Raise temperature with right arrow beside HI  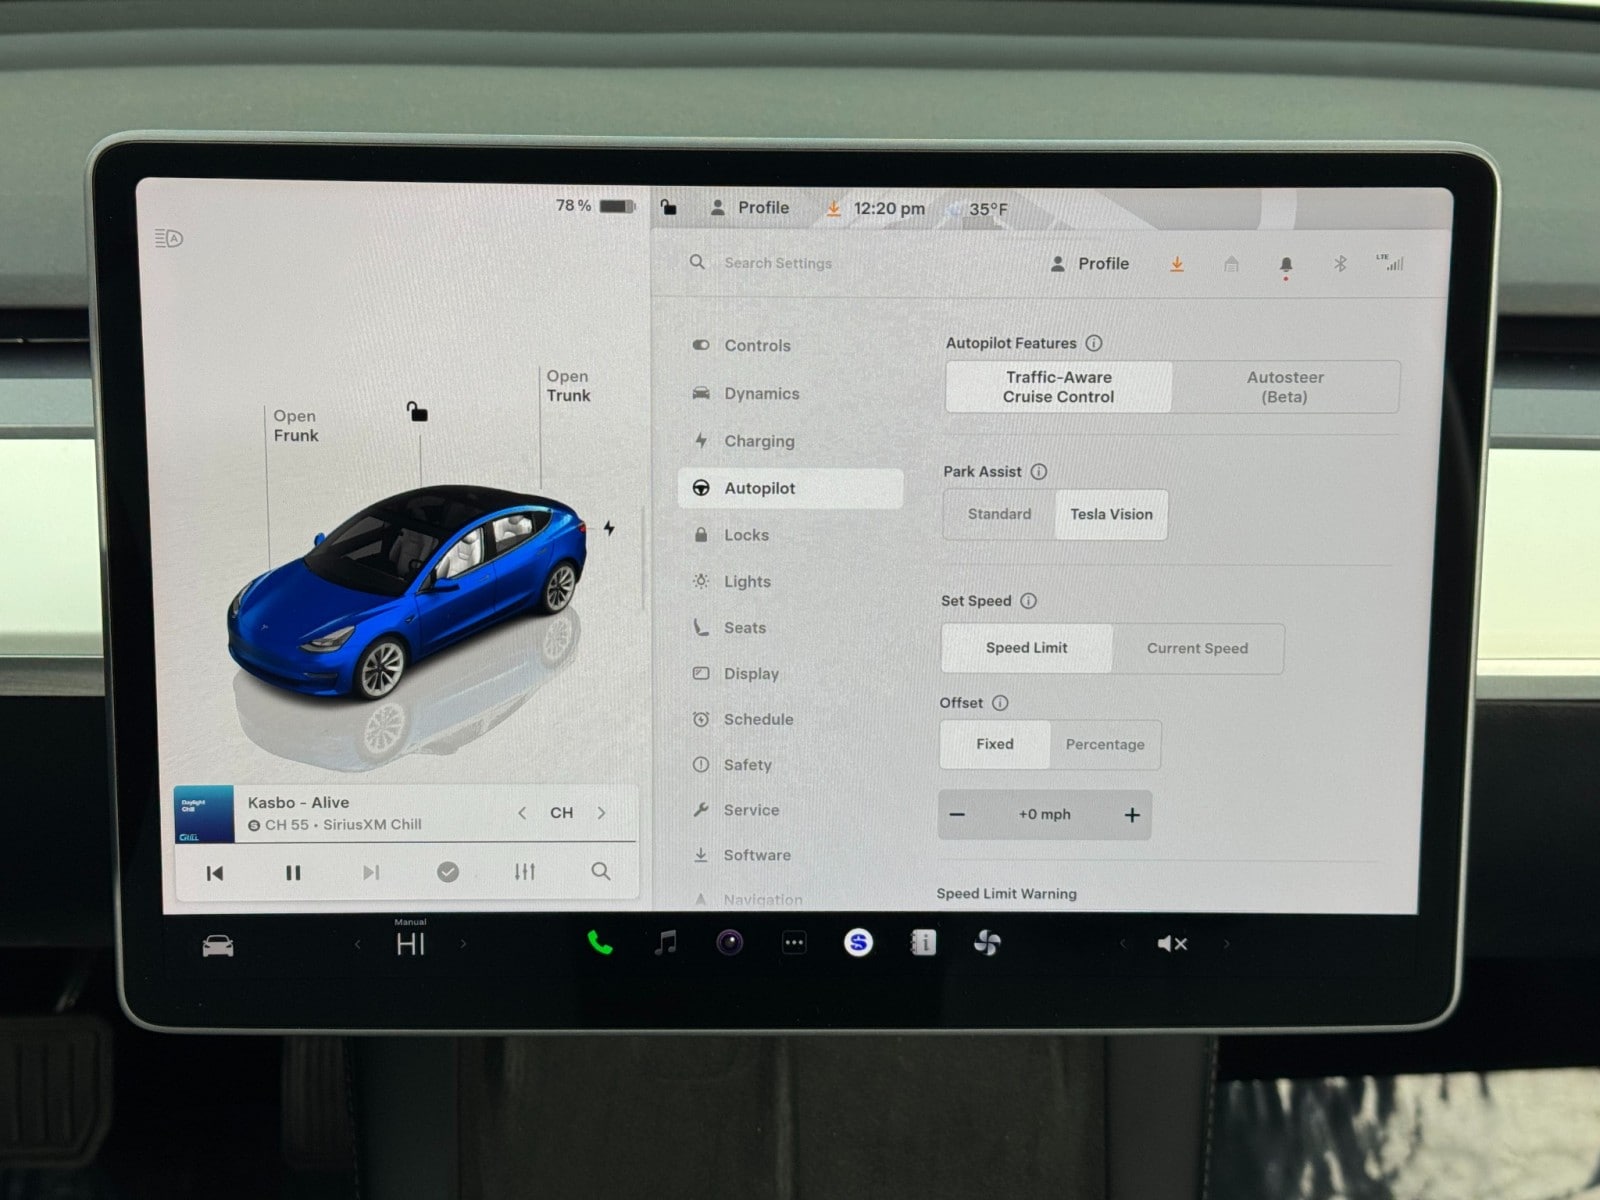click(x=463, y=944)
